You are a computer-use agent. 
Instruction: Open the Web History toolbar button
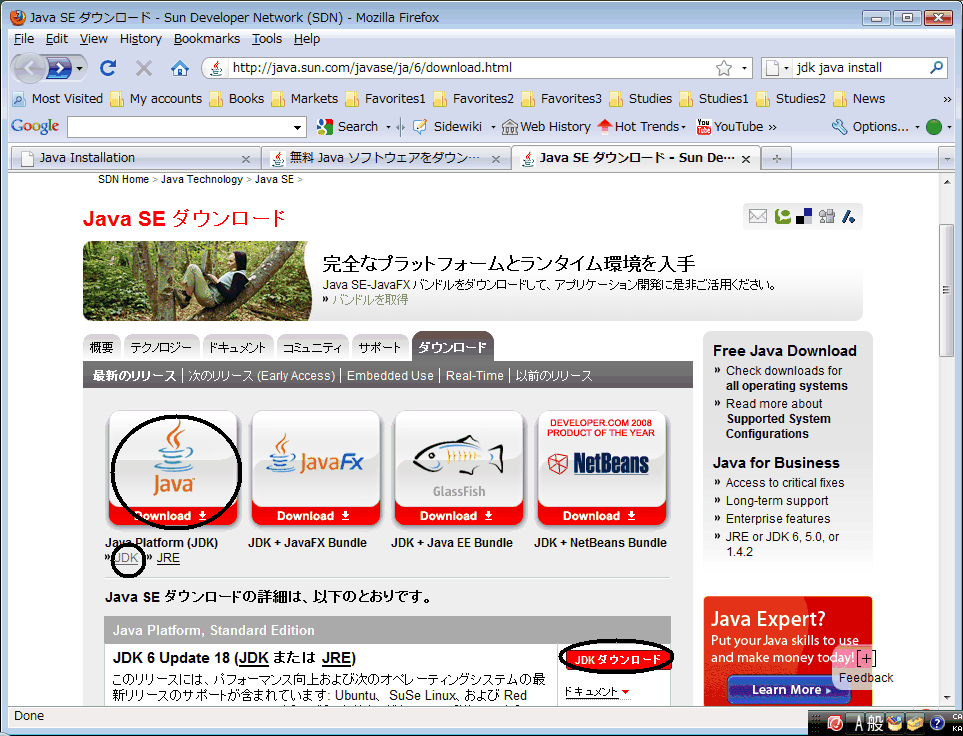click(x=547, y=127)
